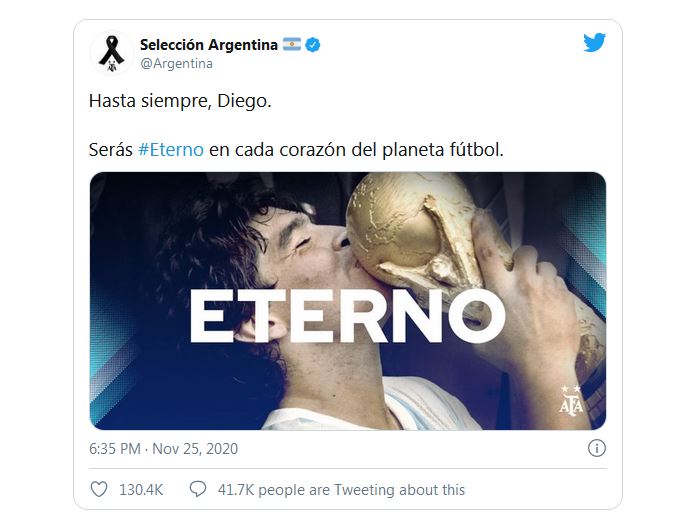
Task: View 41.7K people are Tweeting about this
Action: (x=341, y=490)
